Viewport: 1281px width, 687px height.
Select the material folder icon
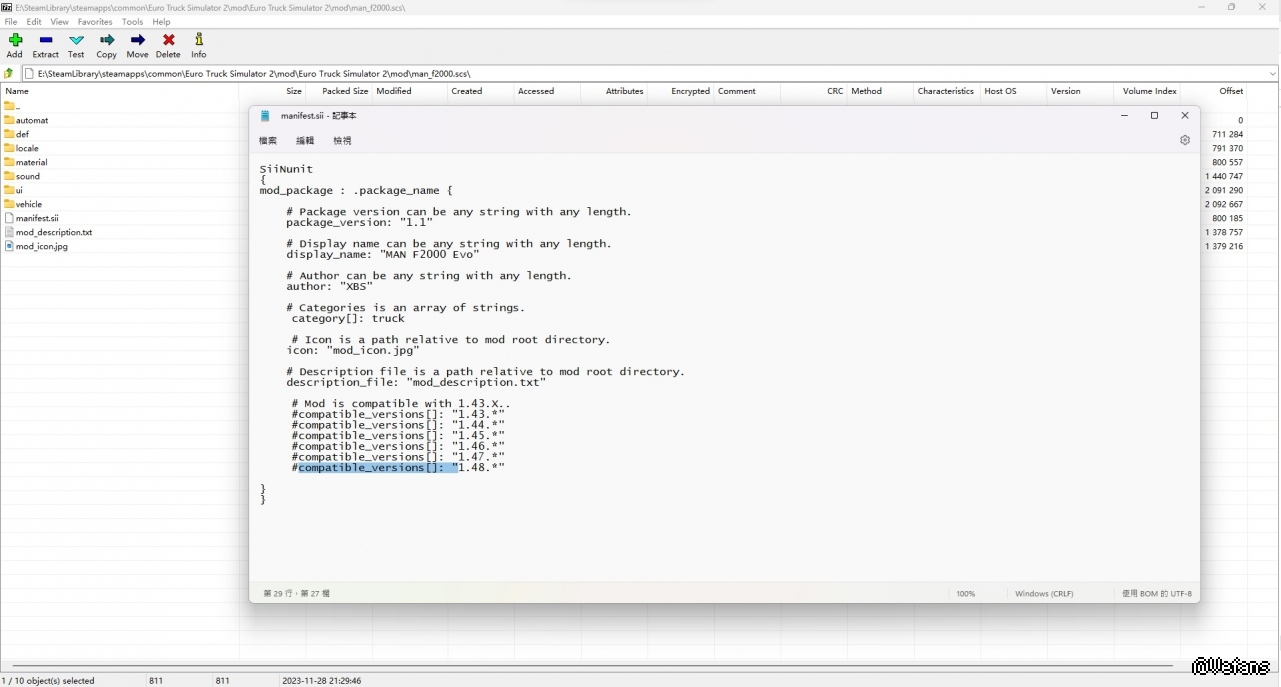point(9,162)
